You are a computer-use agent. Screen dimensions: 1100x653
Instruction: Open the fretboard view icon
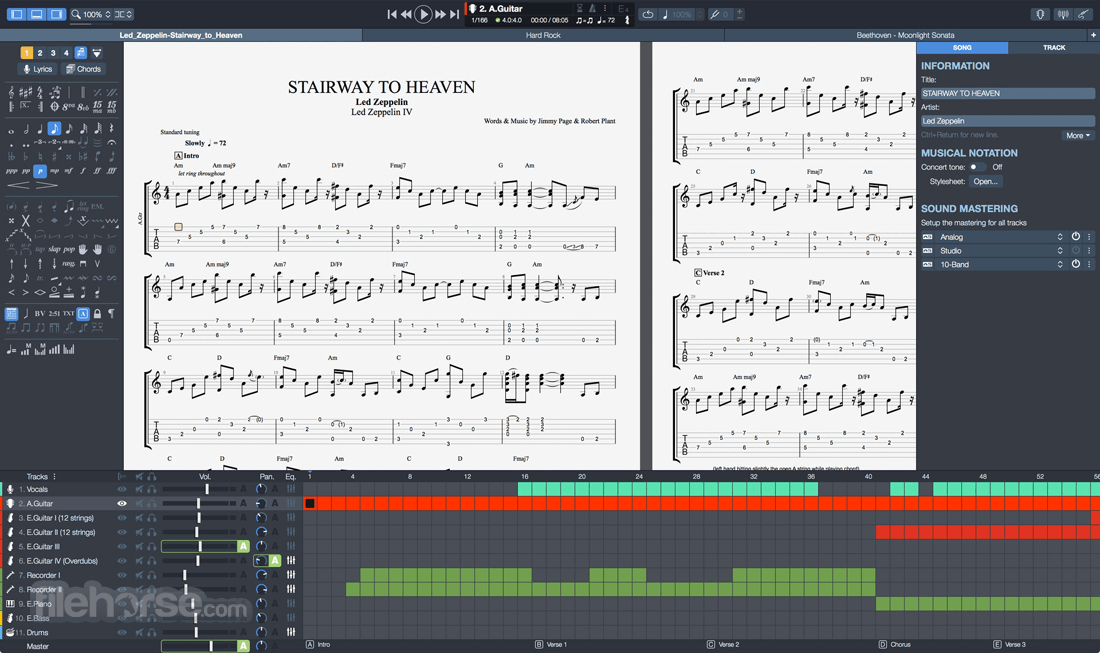[1040, 14]
